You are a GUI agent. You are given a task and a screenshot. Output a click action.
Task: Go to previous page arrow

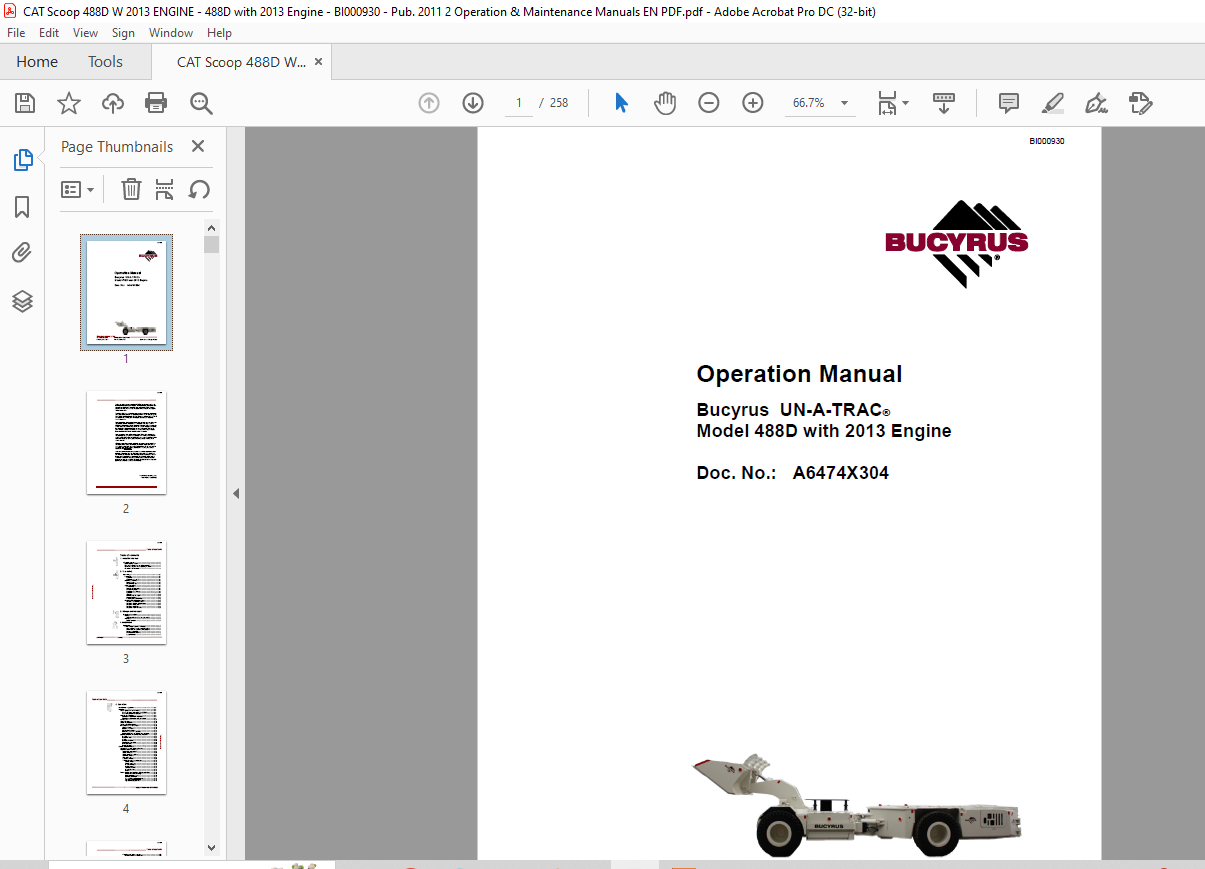[429, 103]
